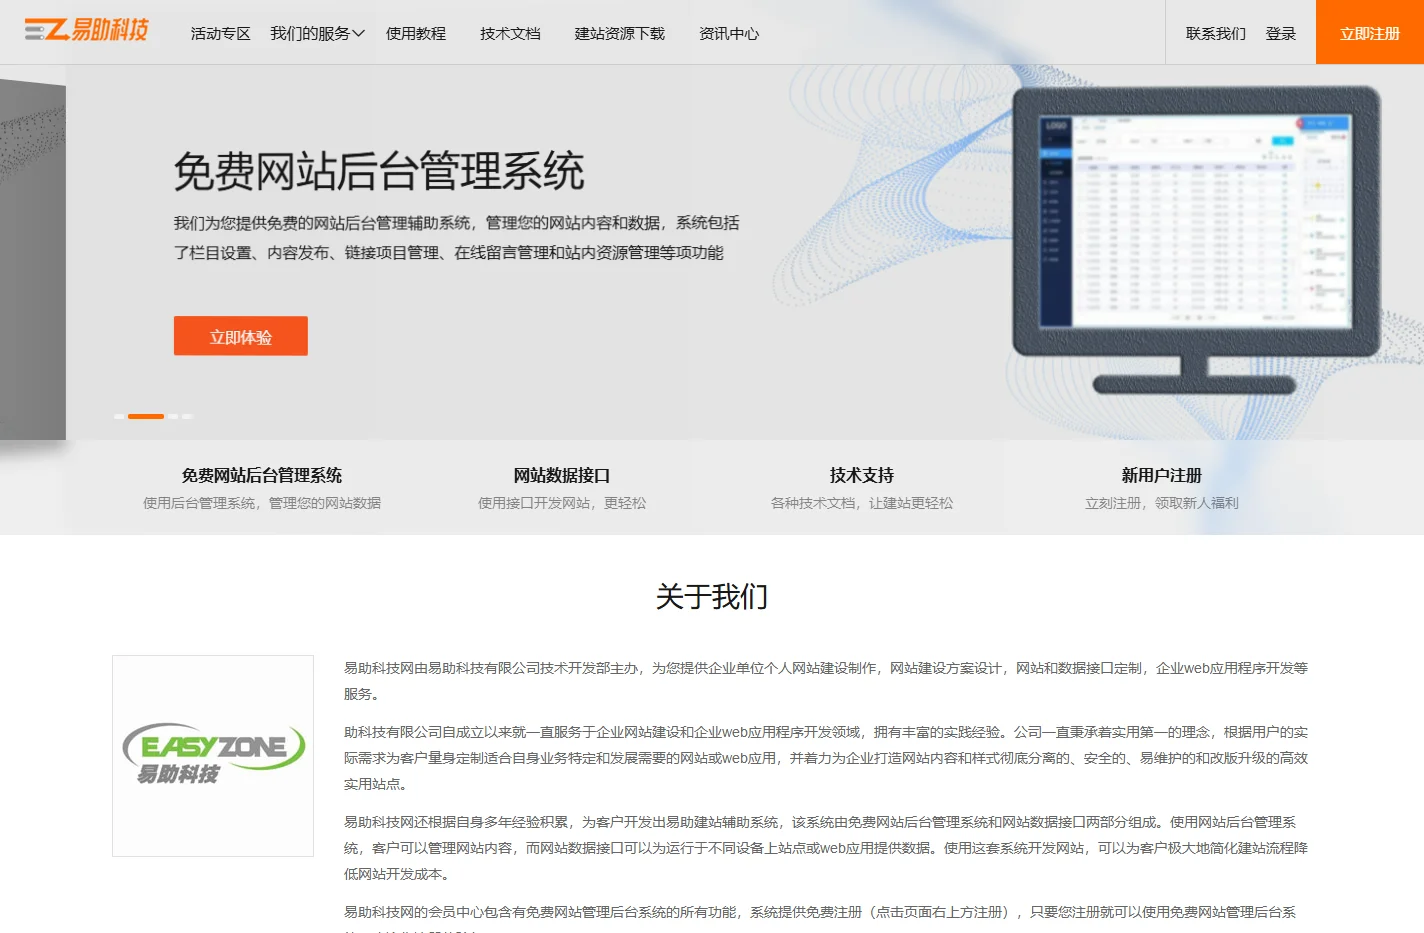Open the 网站数据接口 feature card
The width and height of the screenshot is (1424, 933).
(562, 488)
